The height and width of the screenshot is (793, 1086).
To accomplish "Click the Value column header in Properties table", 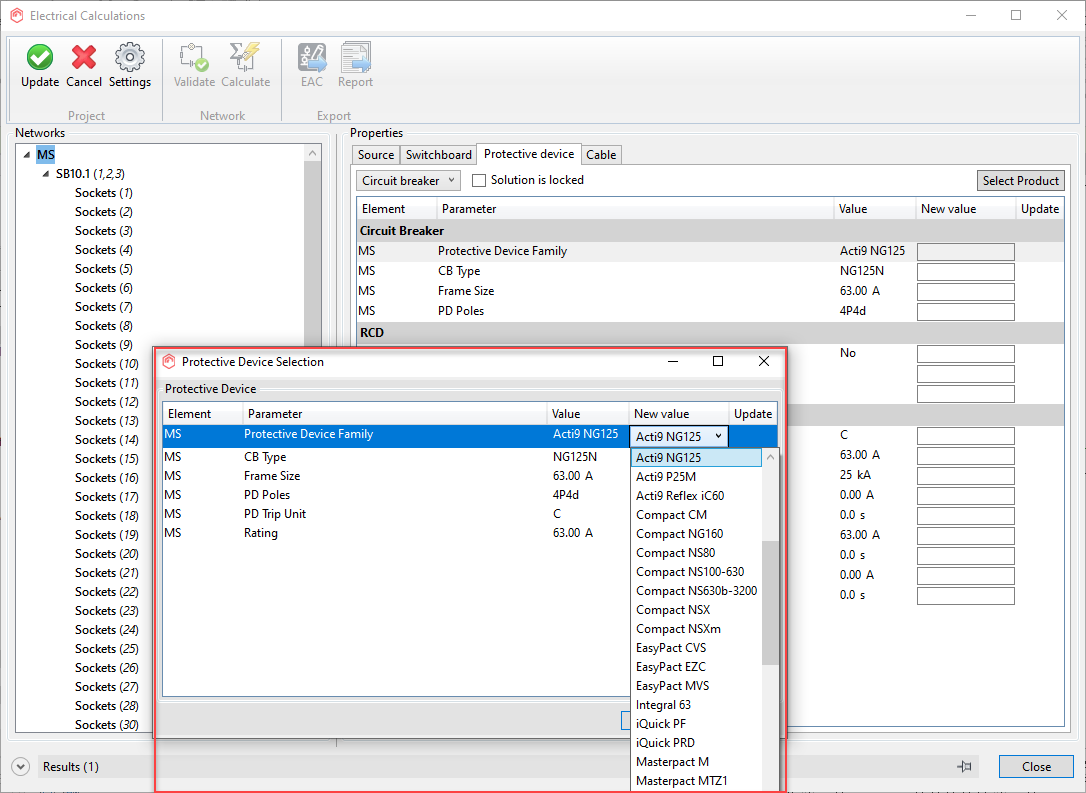I will [874, 209].
